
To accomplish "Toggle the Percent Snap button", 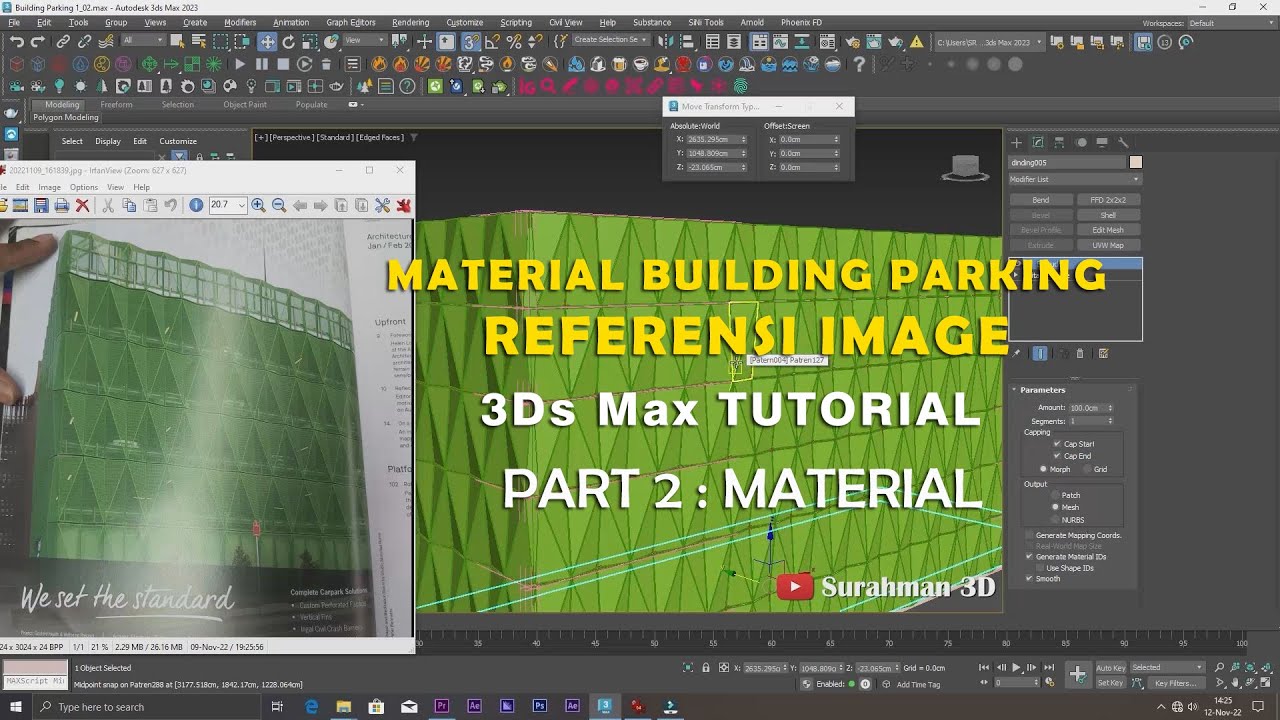I will pos(514,42).
